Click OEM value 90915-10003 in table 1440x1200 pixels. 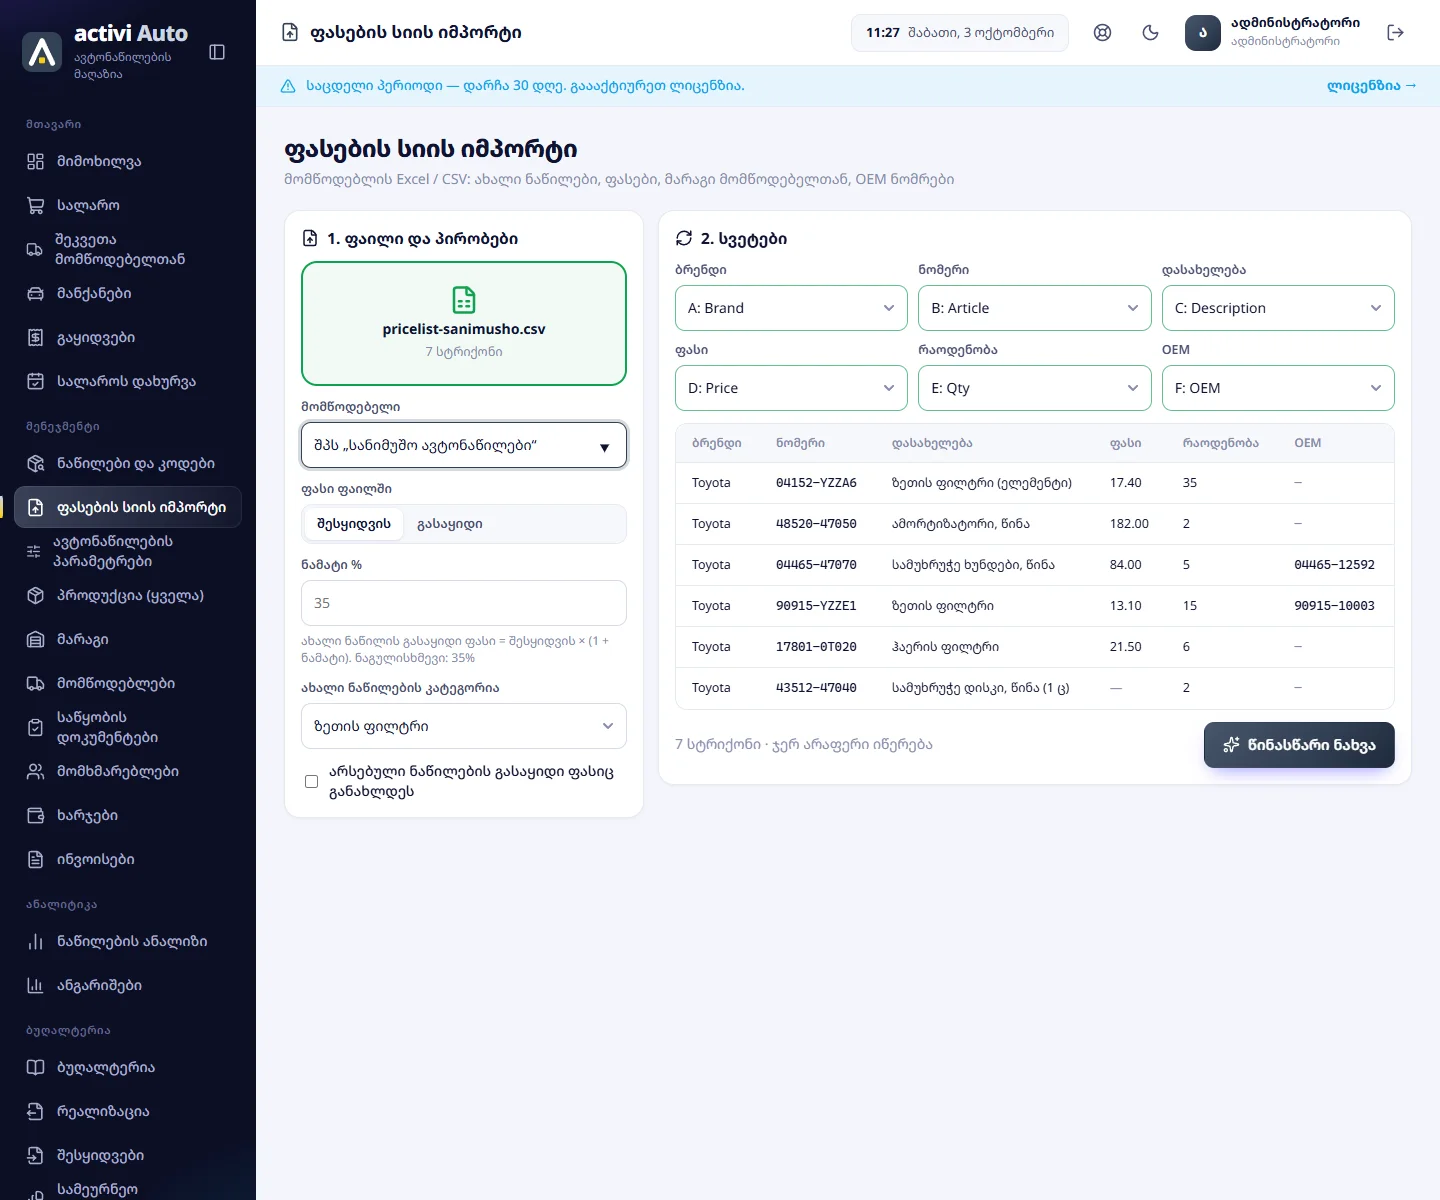[1334, 606]
